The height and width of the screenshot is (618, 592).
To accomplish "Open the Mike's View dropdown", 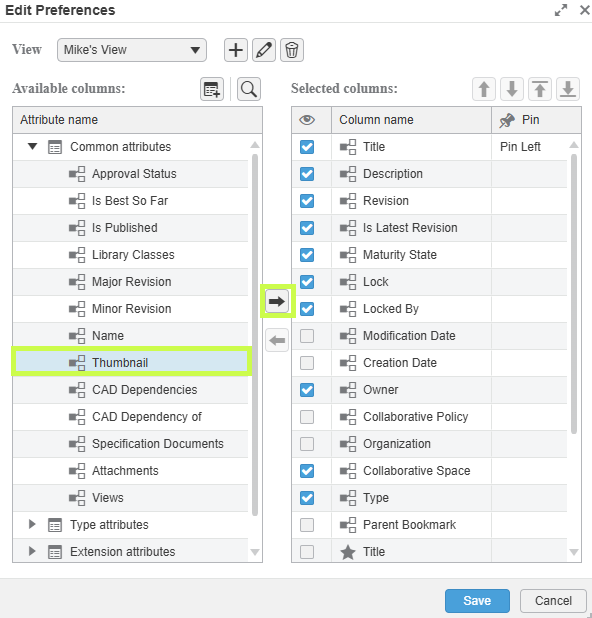I will point(132,50).
